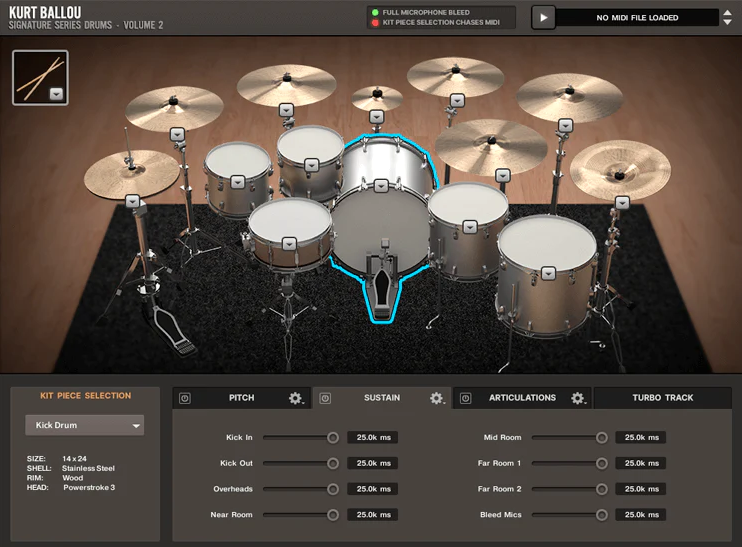Open Articulations settings gear
742x547 pixels.
(577, 398)
